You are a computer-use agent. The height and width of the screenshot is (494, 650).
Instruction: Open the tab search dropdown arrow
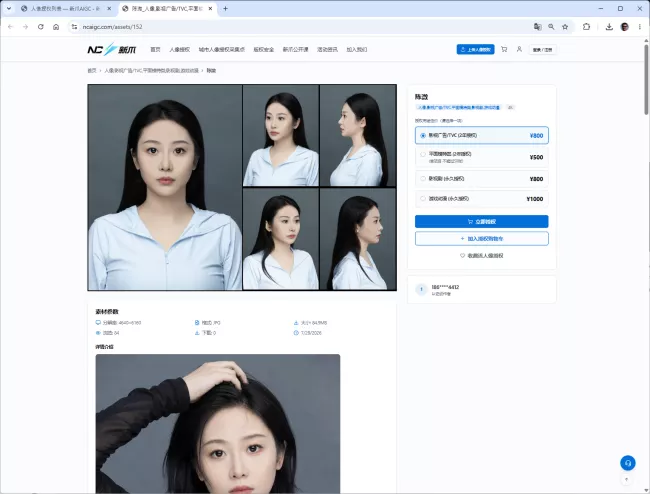9,8
